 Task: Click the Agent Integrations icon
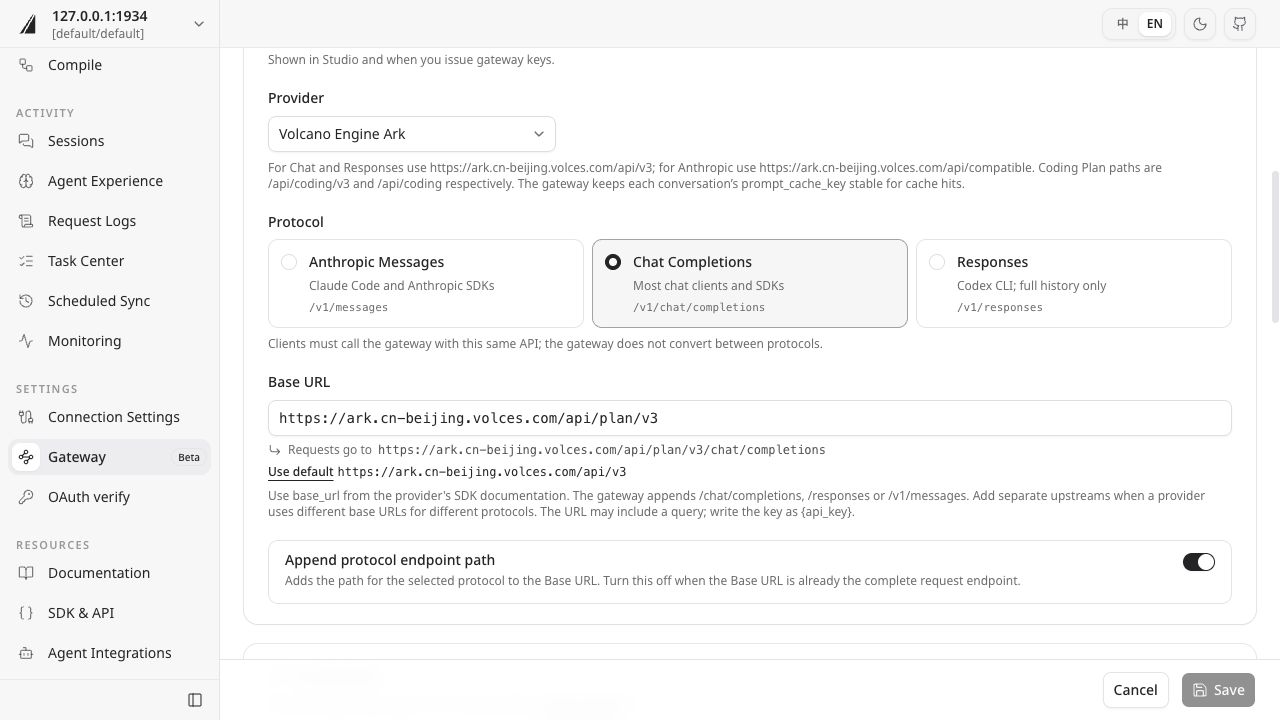click(x=26, y=653)
